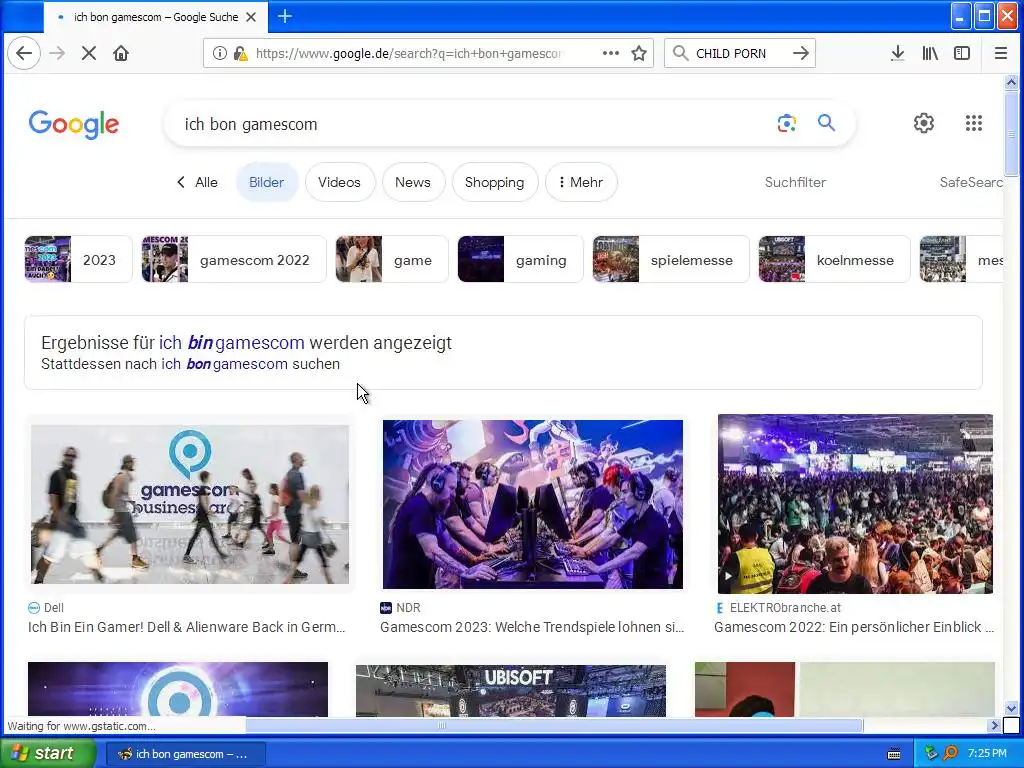Click 'Gamescom 2022: Ein persönlicher Einblick' title
The height and width of the screenshot is (768, 1024).
click(x=854, y=627)
